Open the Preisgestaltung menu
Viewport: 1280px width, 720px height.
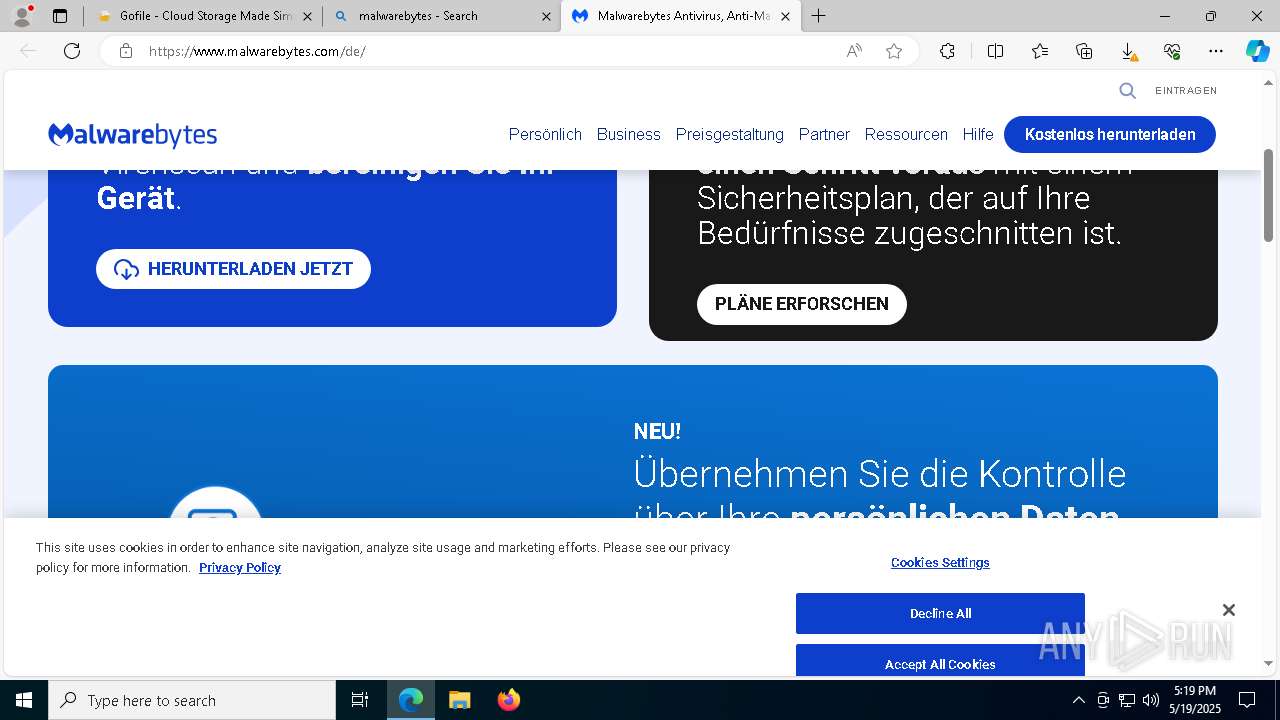(x=729, y=134)
